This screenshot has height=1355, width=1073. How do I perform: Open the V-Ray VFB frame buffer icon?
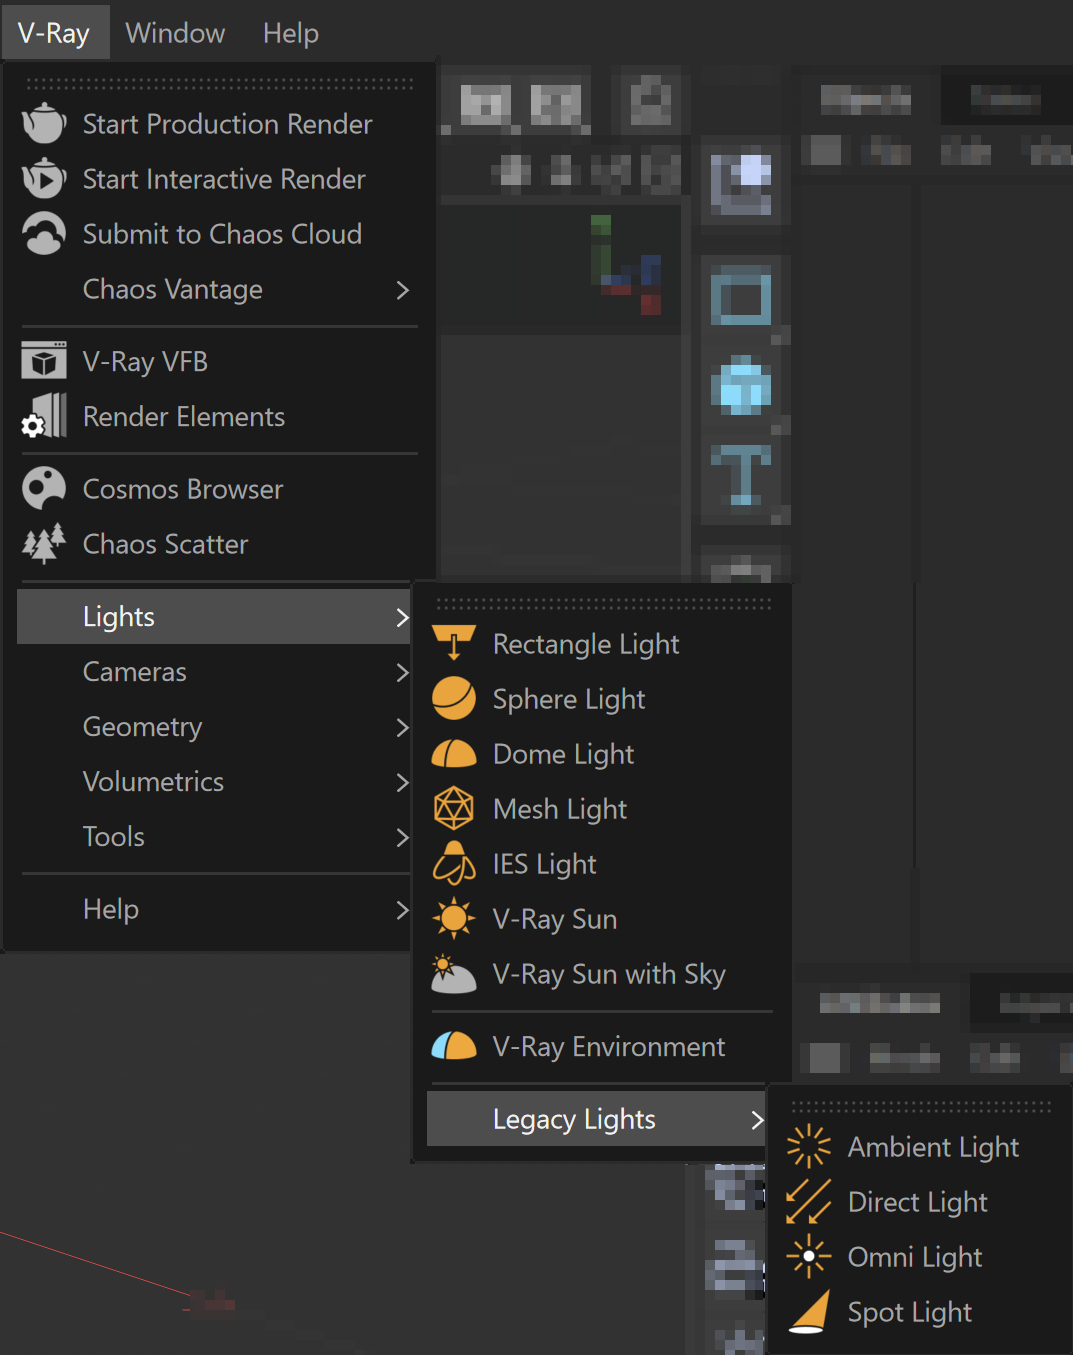(44, 361)
